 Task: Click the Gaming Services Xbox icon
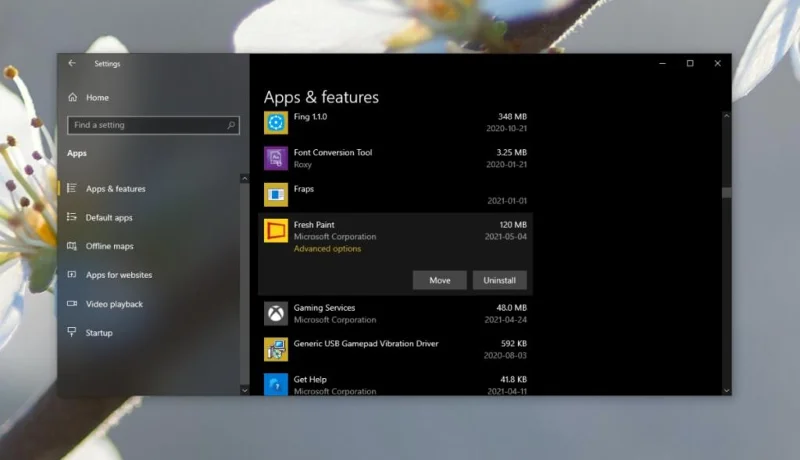(276, 313)
